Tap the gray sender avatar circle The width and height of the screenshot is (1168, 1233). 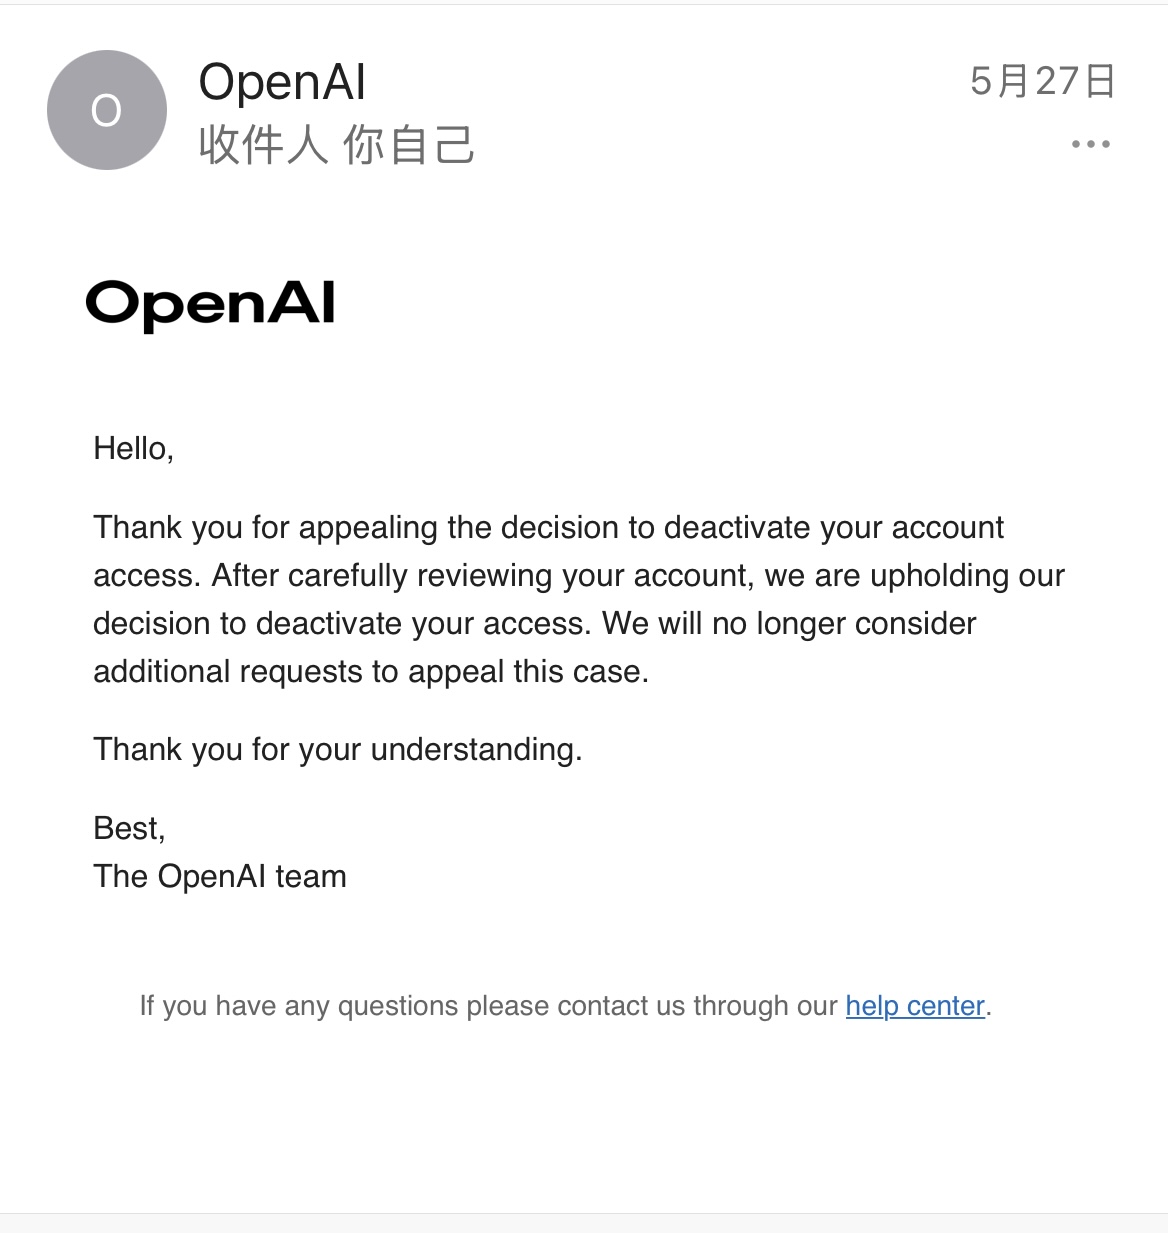tap(107, 110)
